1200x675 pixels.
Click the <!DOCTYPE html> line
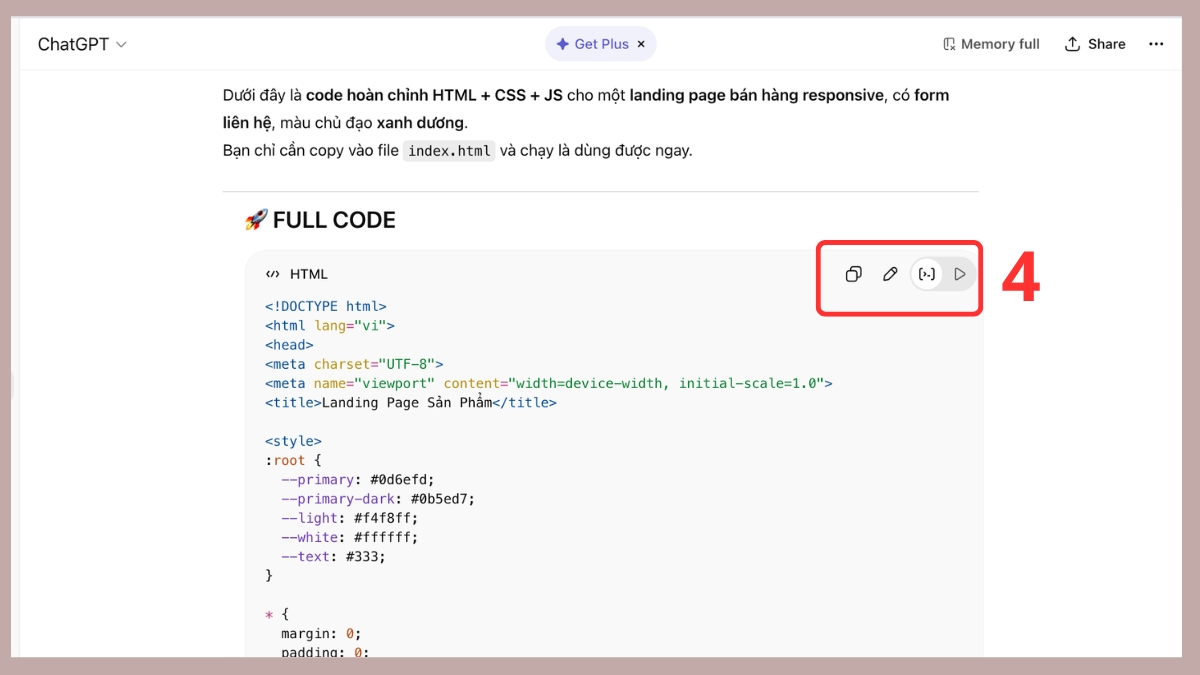(326, 307)
